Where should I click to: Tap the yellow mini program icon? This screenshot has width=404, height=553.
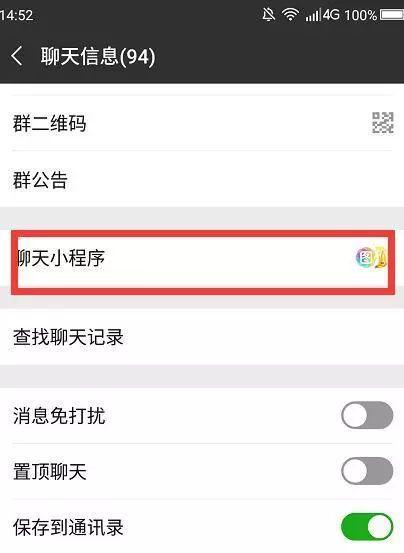pyautogui.click(x=381, y=257)
